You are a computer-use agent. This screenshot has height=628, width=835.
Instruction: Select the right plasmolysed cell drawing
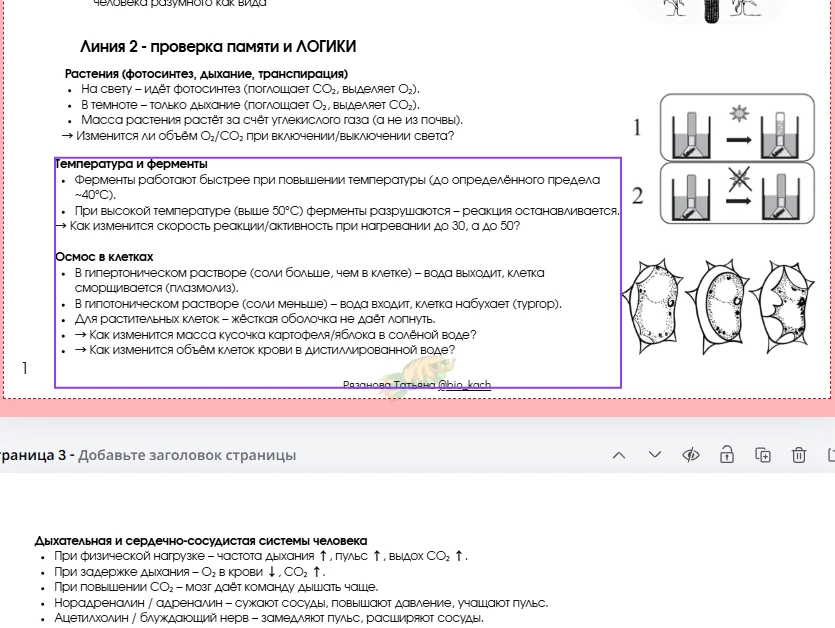pos(782,307)
